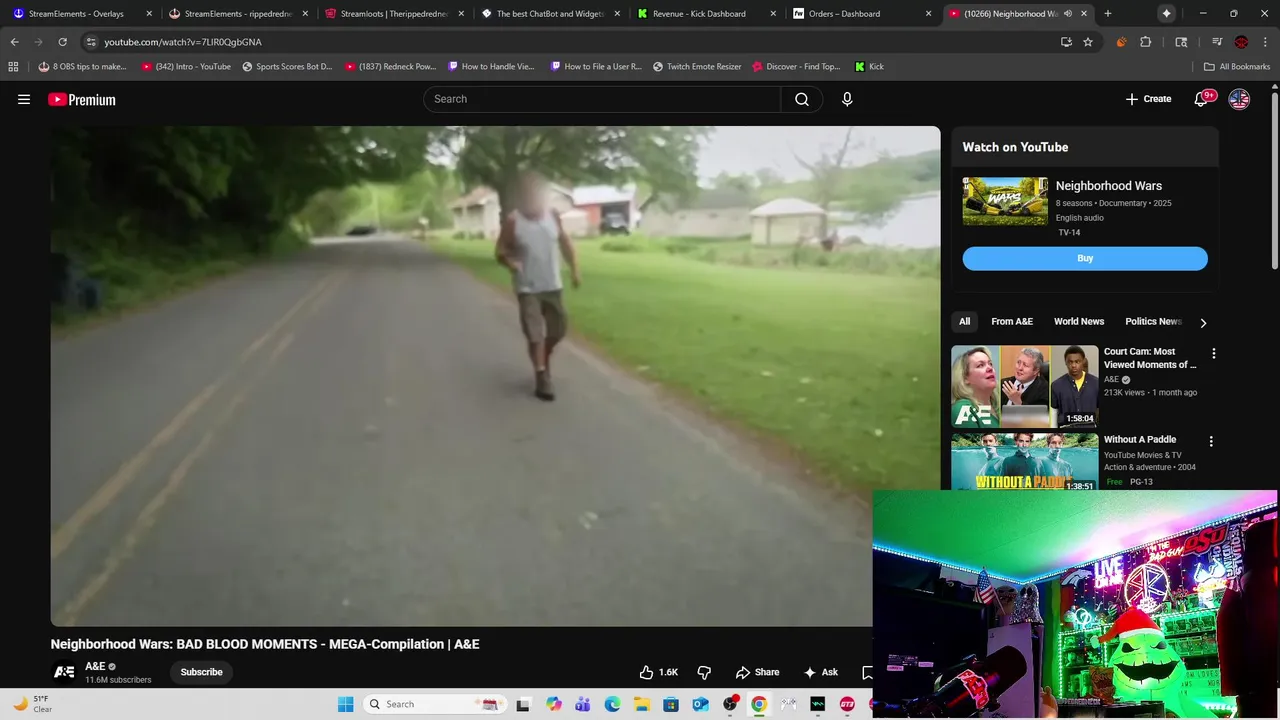Select the World News filter chip
Viewport: 1280px width, 720px height.
click(1079, 321)
